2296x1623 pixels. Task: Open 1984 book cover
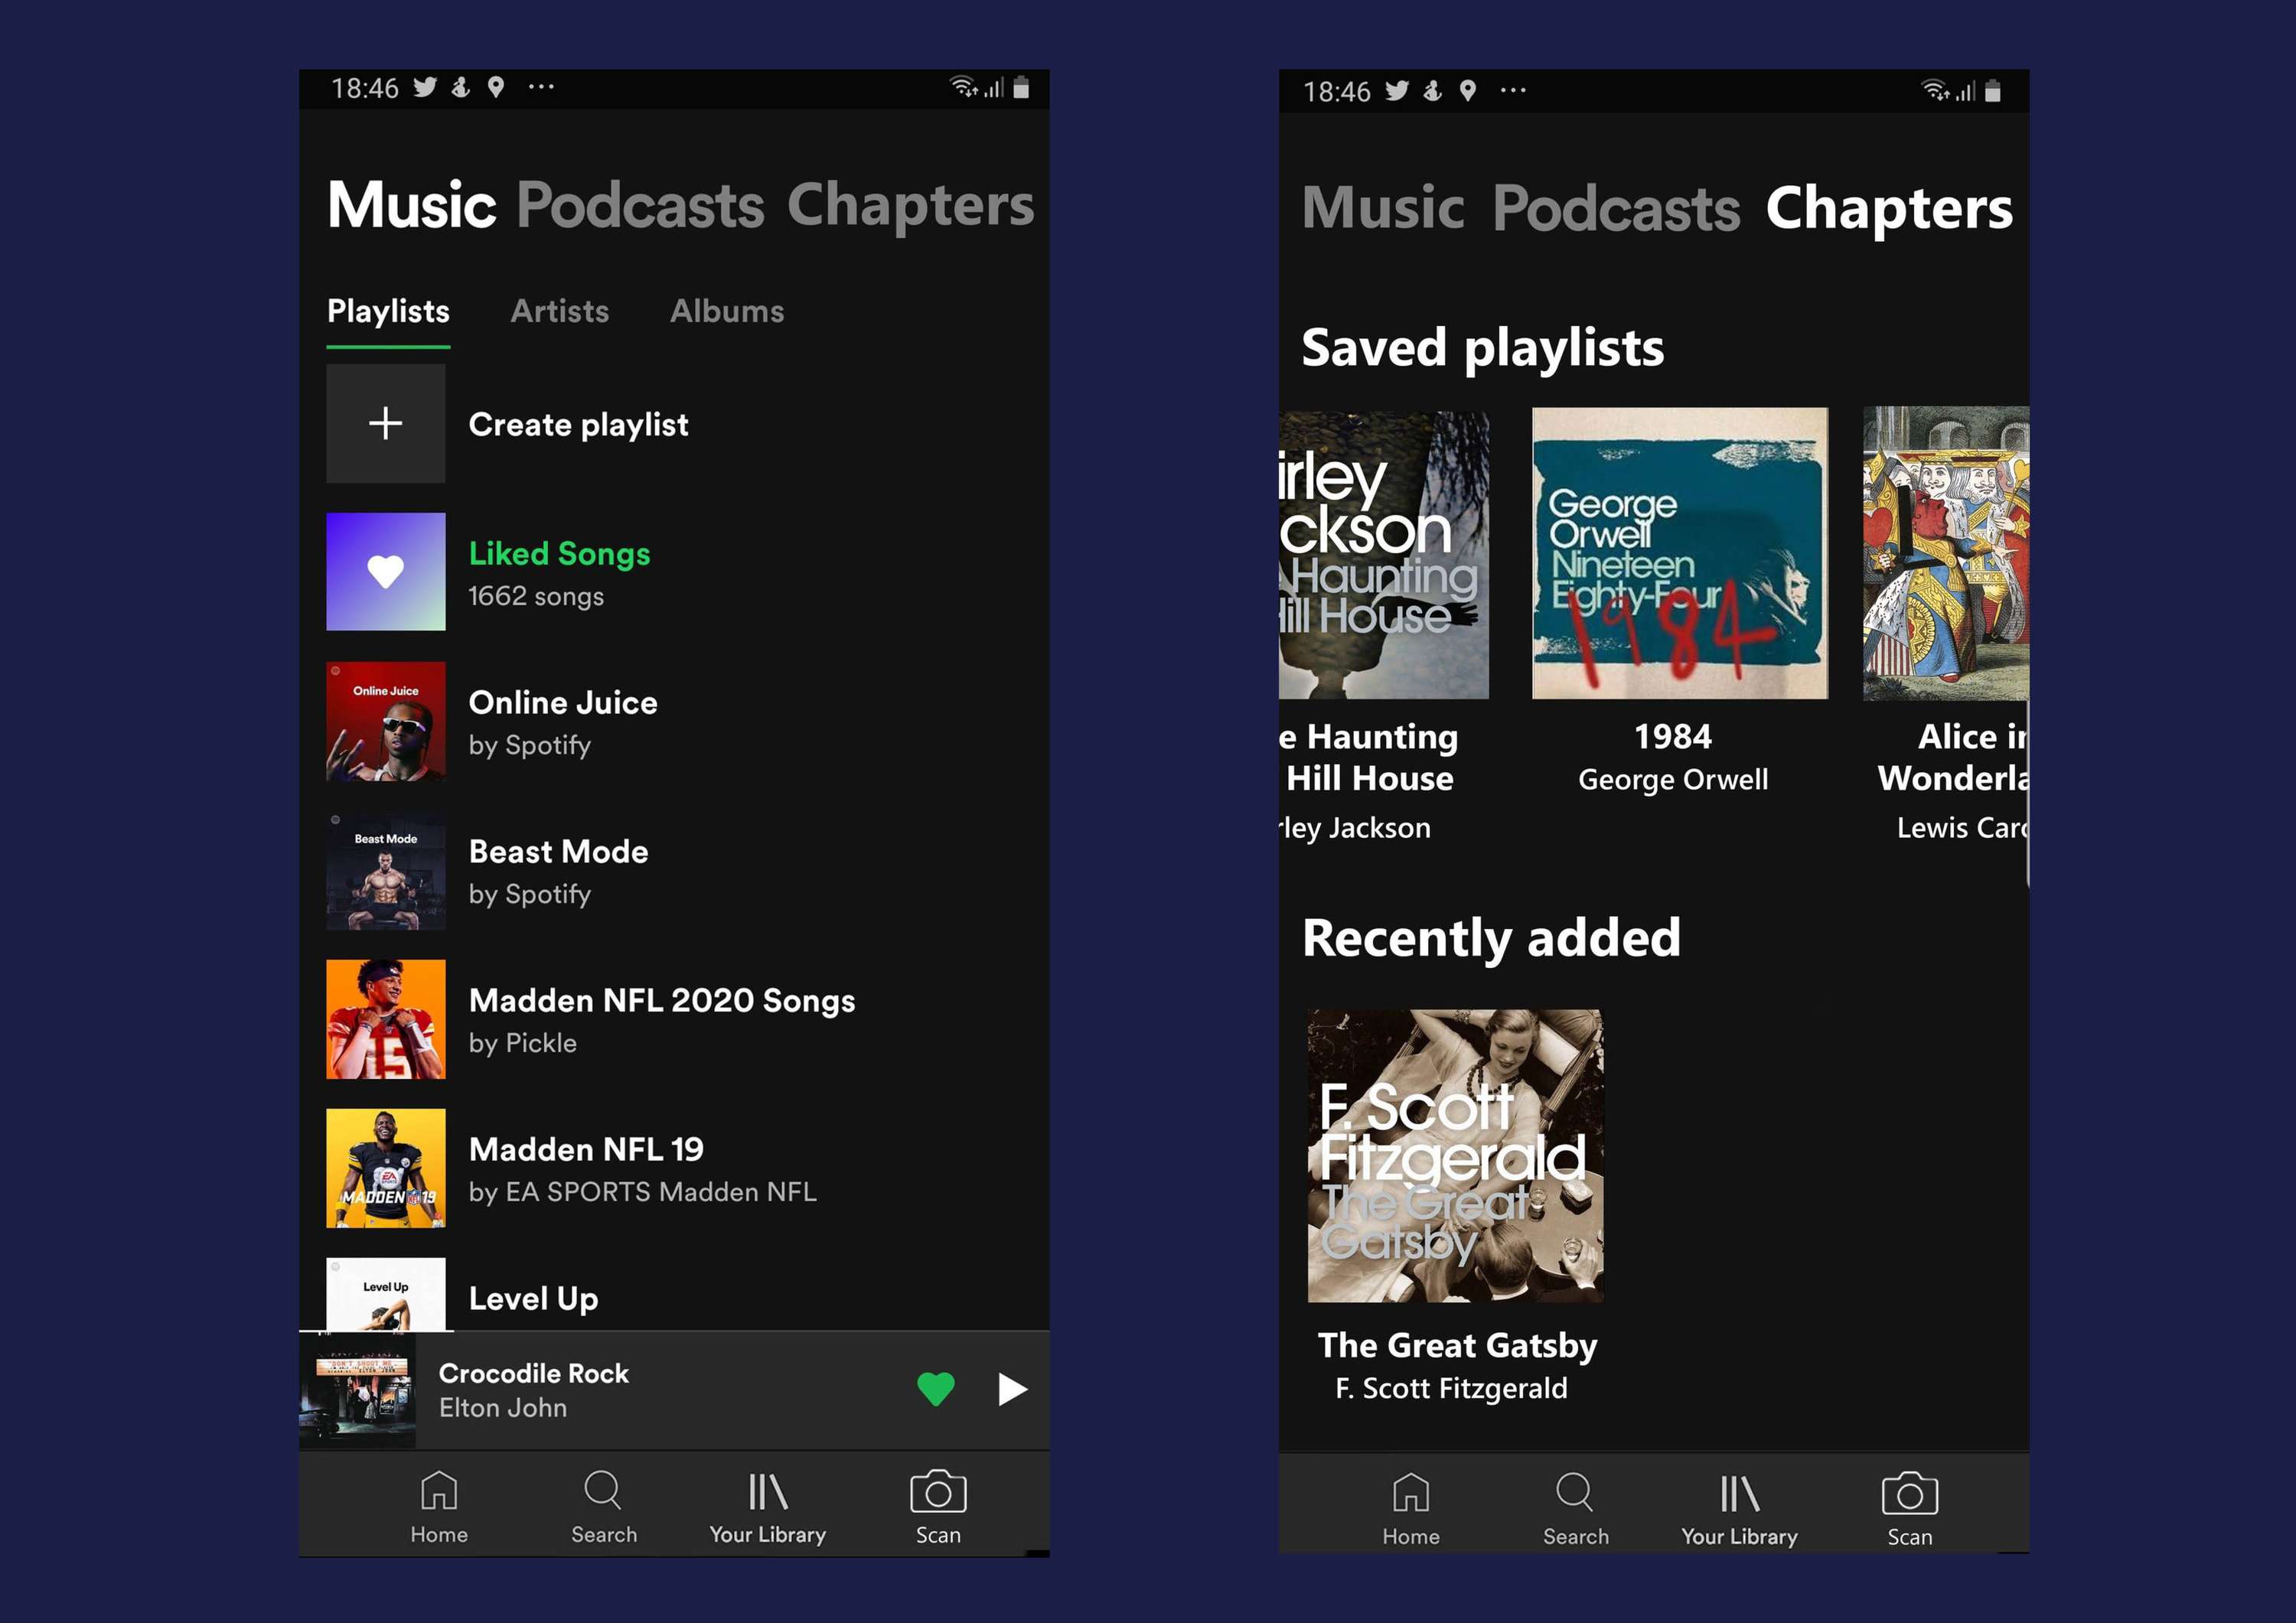[x=1680, y=553]
